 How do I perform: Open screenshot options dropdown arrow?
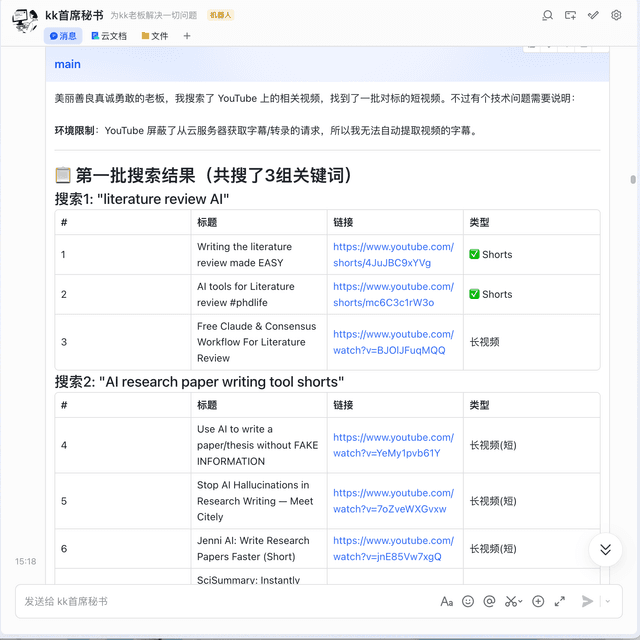(x=520, y=601)
